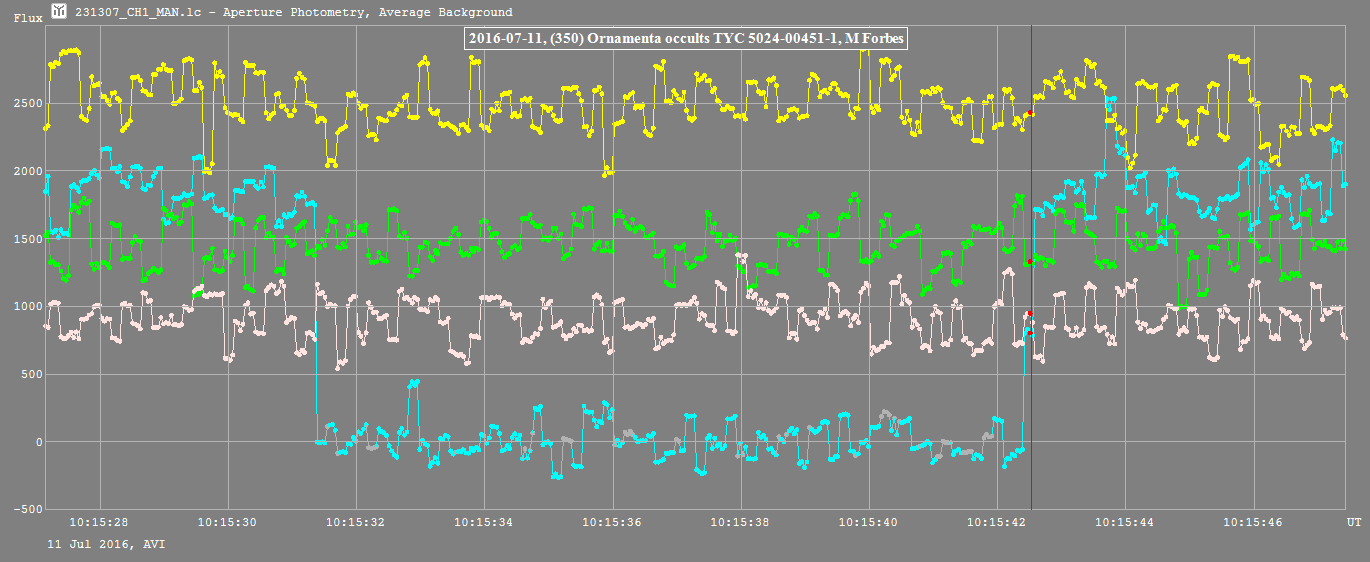
Task: Click the Ornamenta occults TYC 5024-00451-1 chart title
Action: pyautogui.click(x=685, y=38)
